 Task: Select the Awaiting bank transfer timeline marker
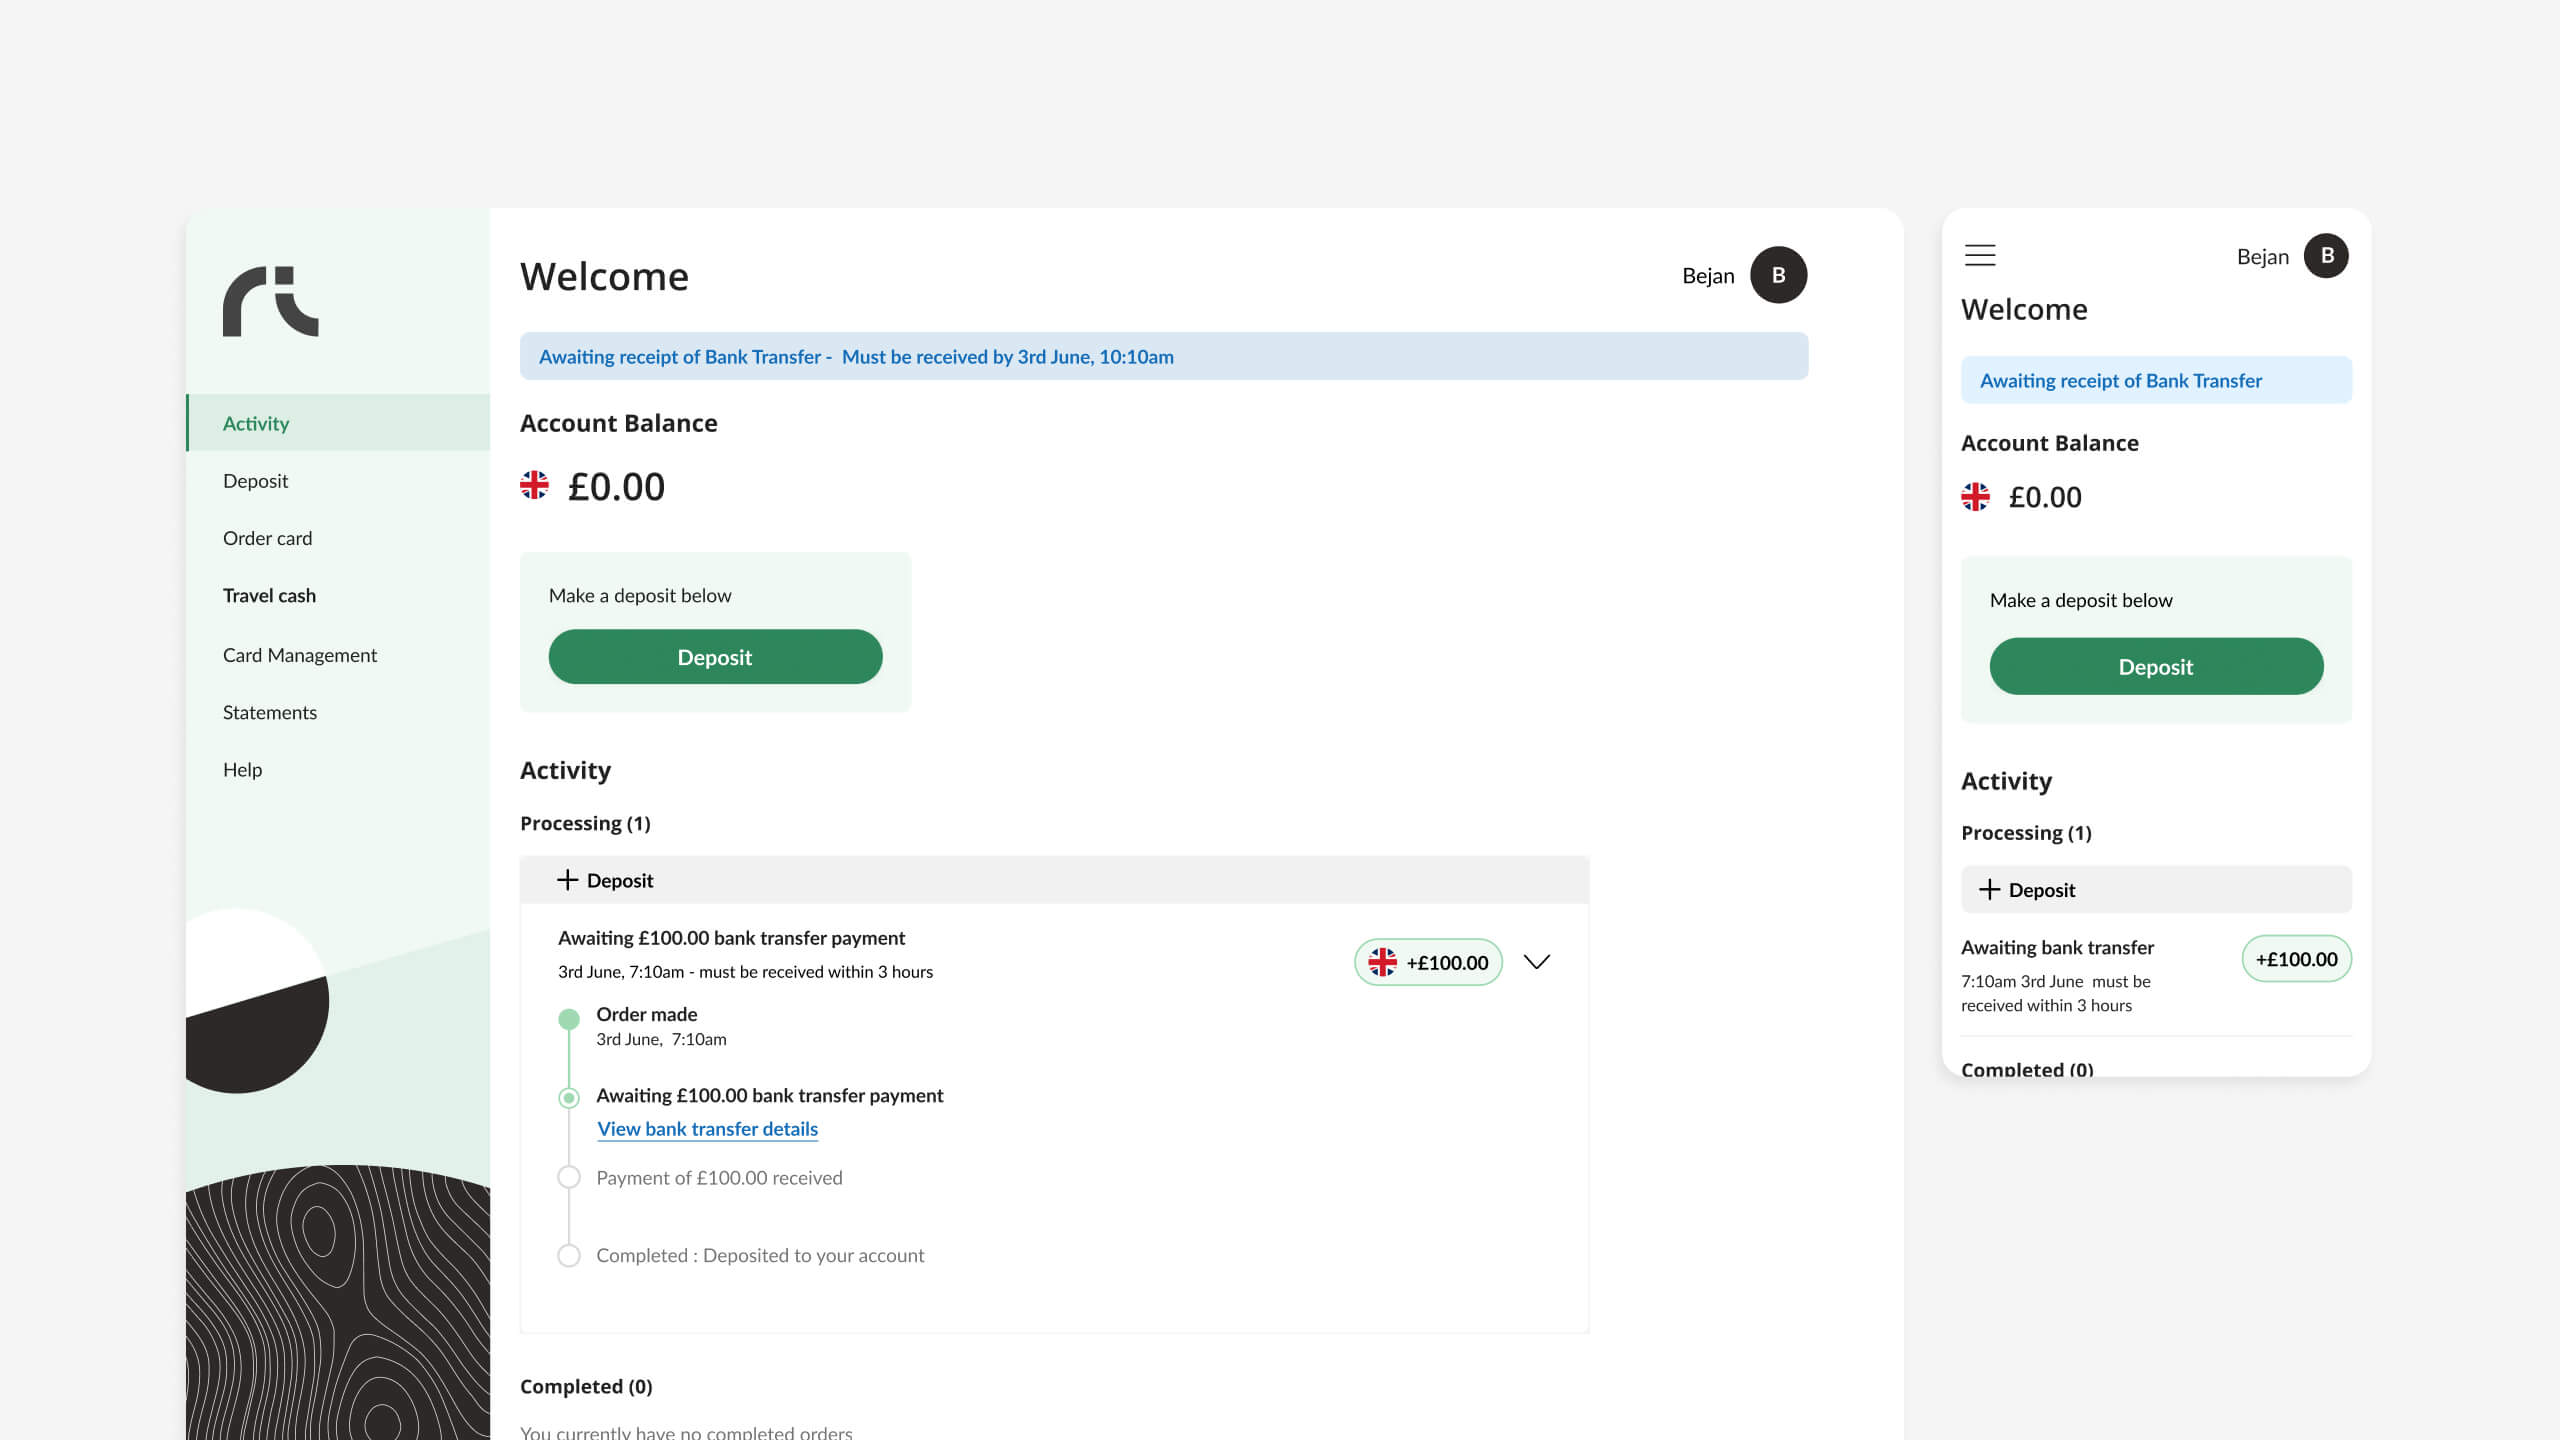569,1098
